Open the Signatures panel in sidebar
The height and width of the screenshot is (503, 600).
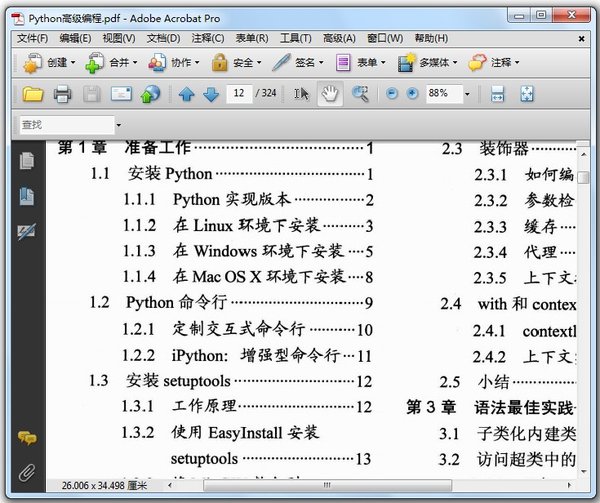(27, 231)
